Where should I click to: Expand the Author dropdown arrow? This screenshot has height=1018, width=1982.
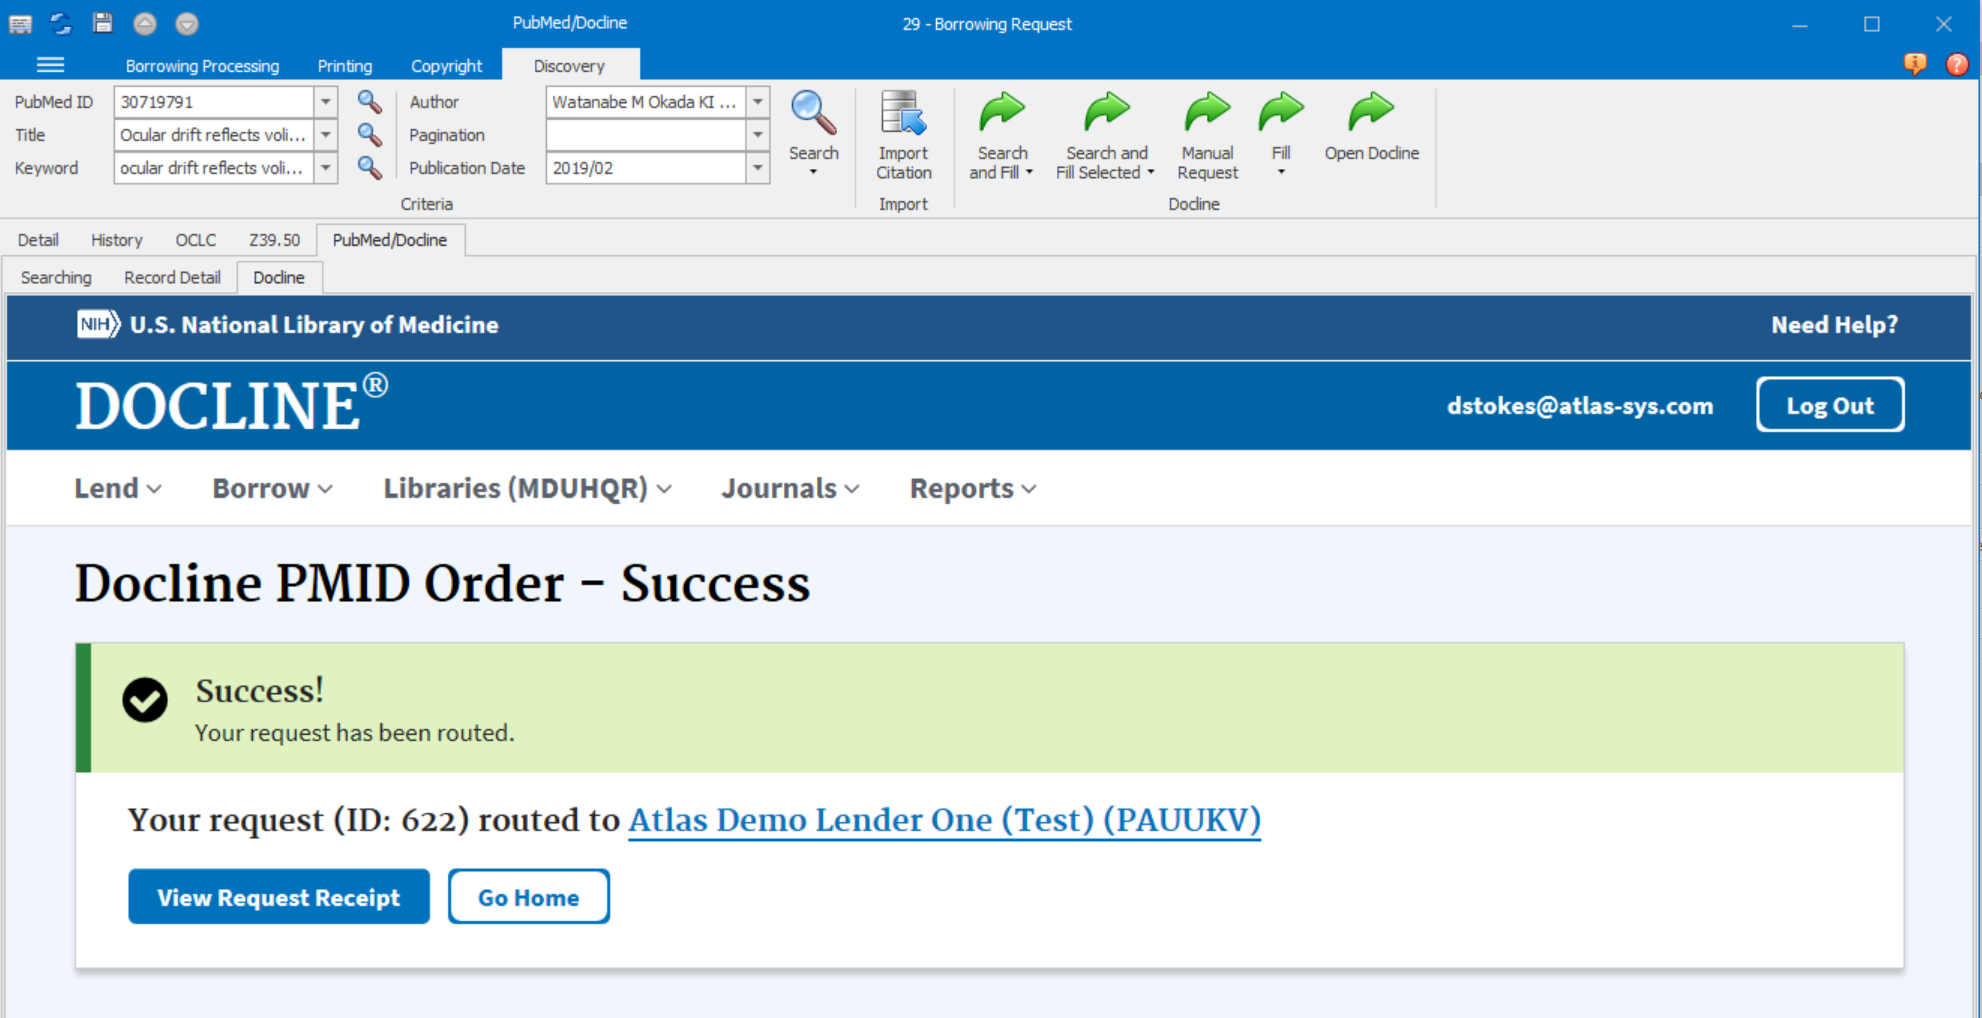(x=758, y=102)
